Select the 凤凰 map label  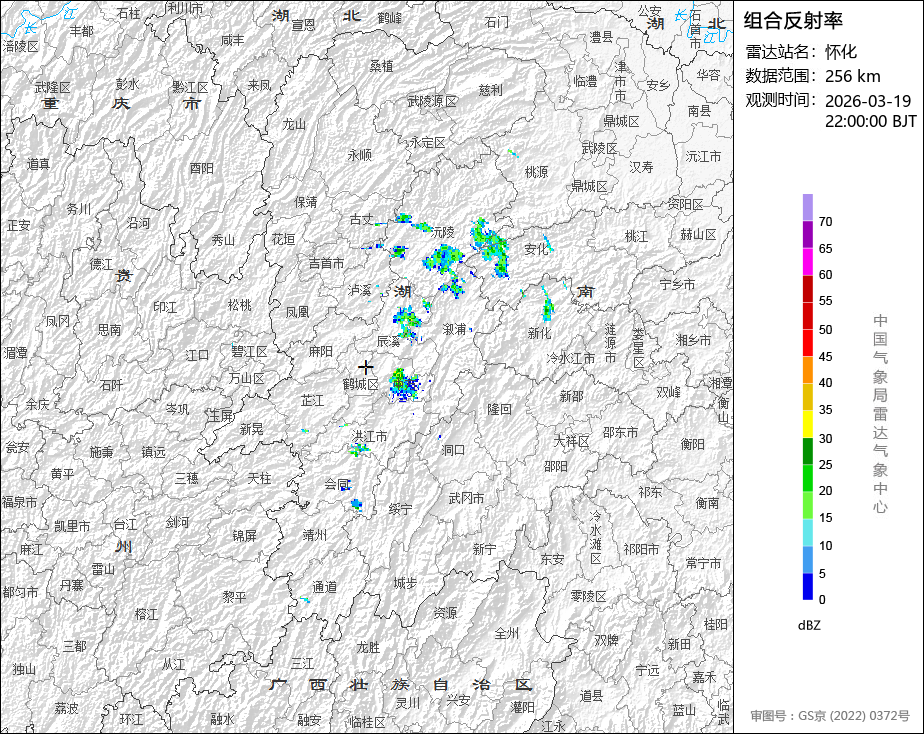pyautogui.click(x=298, y=312)
